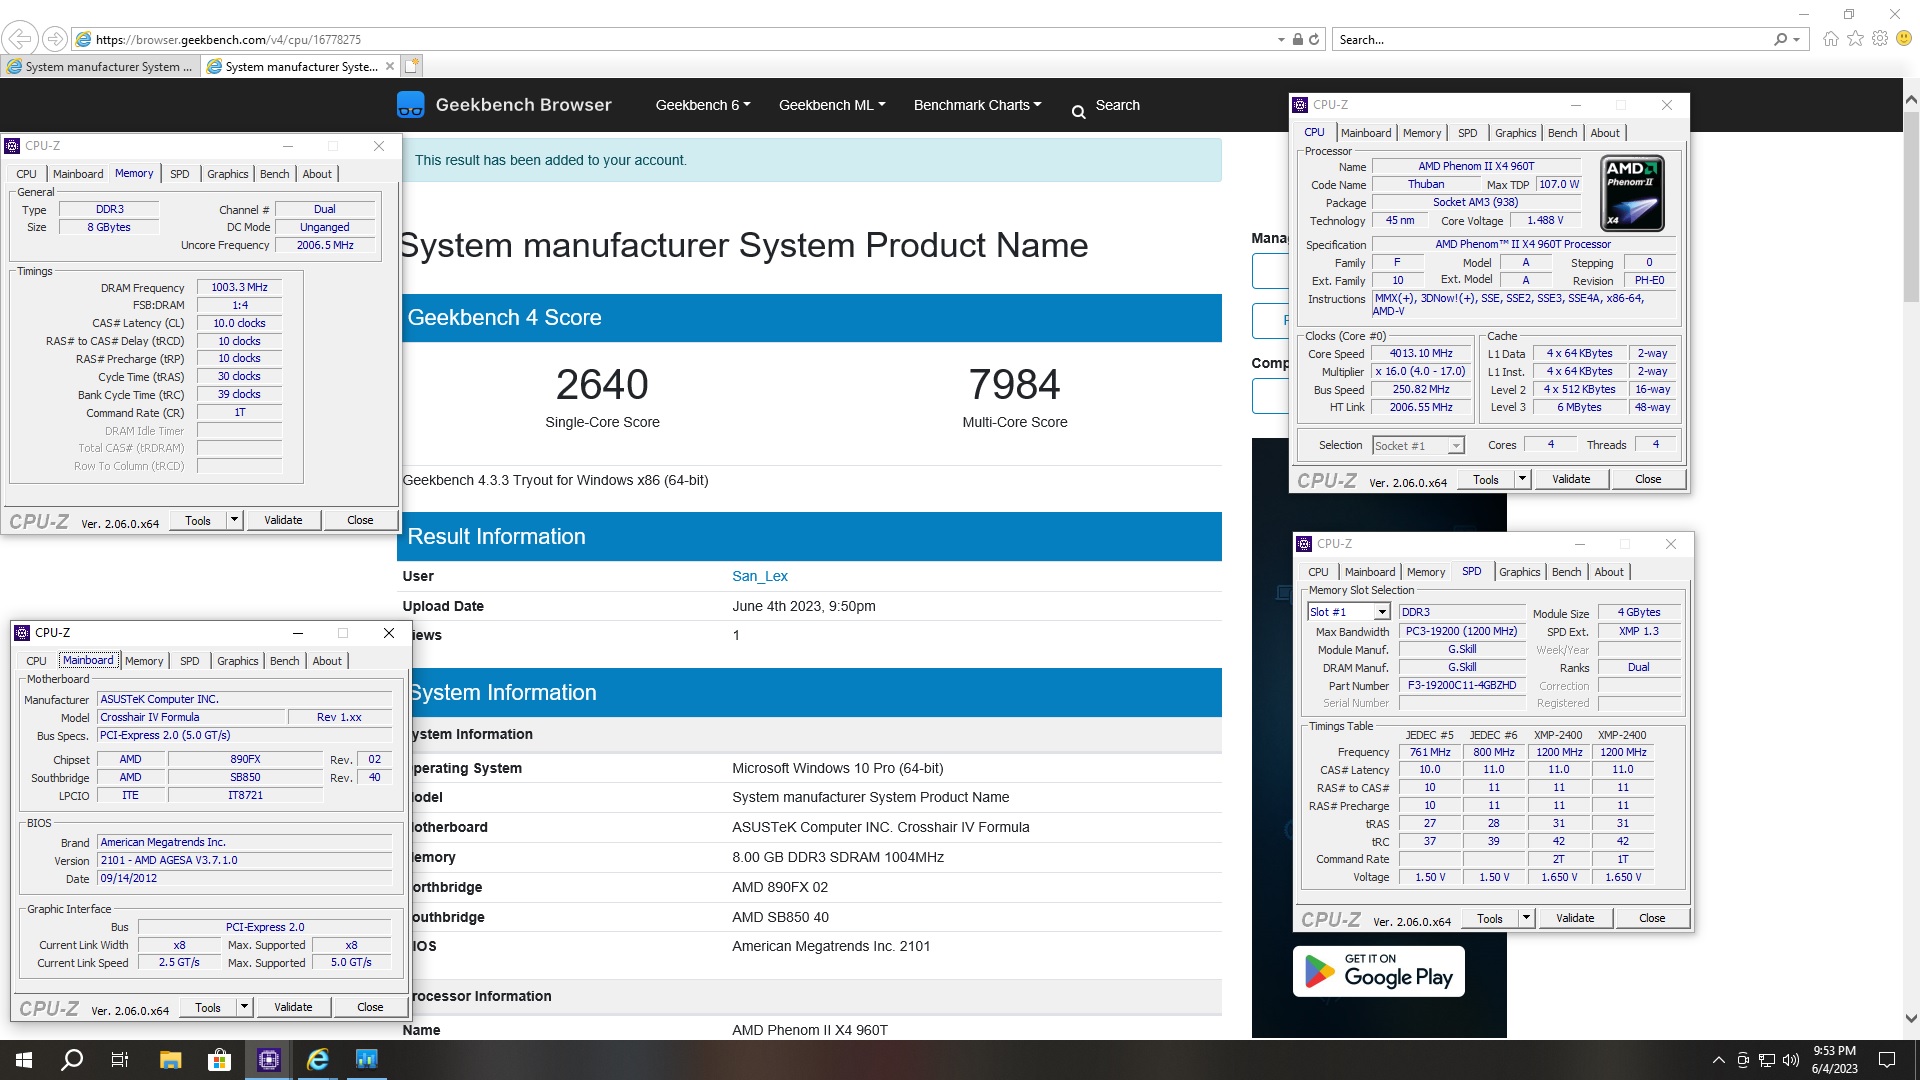Image resolution: width=1920 pixels, height=1080 pixels.
Task: Open browser settings gear icon
Action: click(x=1880, y=39)
